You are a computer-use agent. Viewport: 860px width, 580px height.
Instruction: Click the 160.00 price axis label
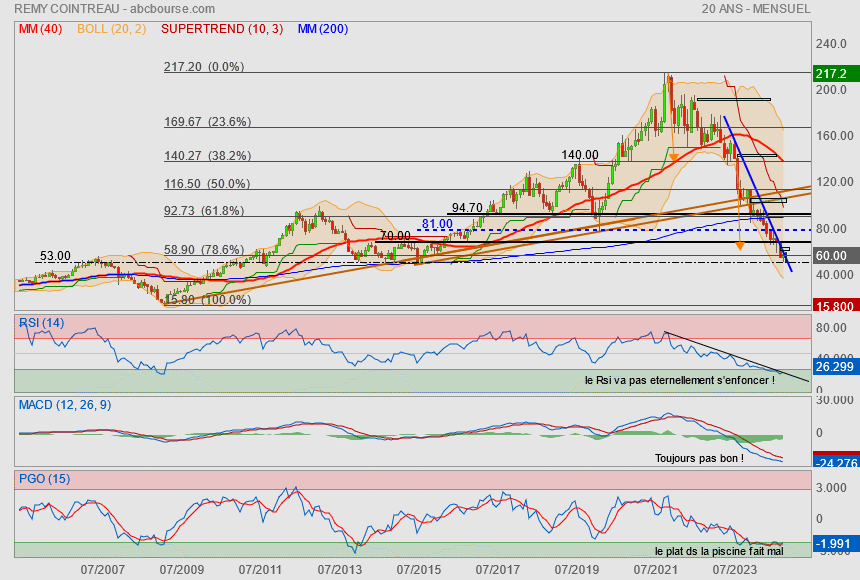click(x=834, y=136)
